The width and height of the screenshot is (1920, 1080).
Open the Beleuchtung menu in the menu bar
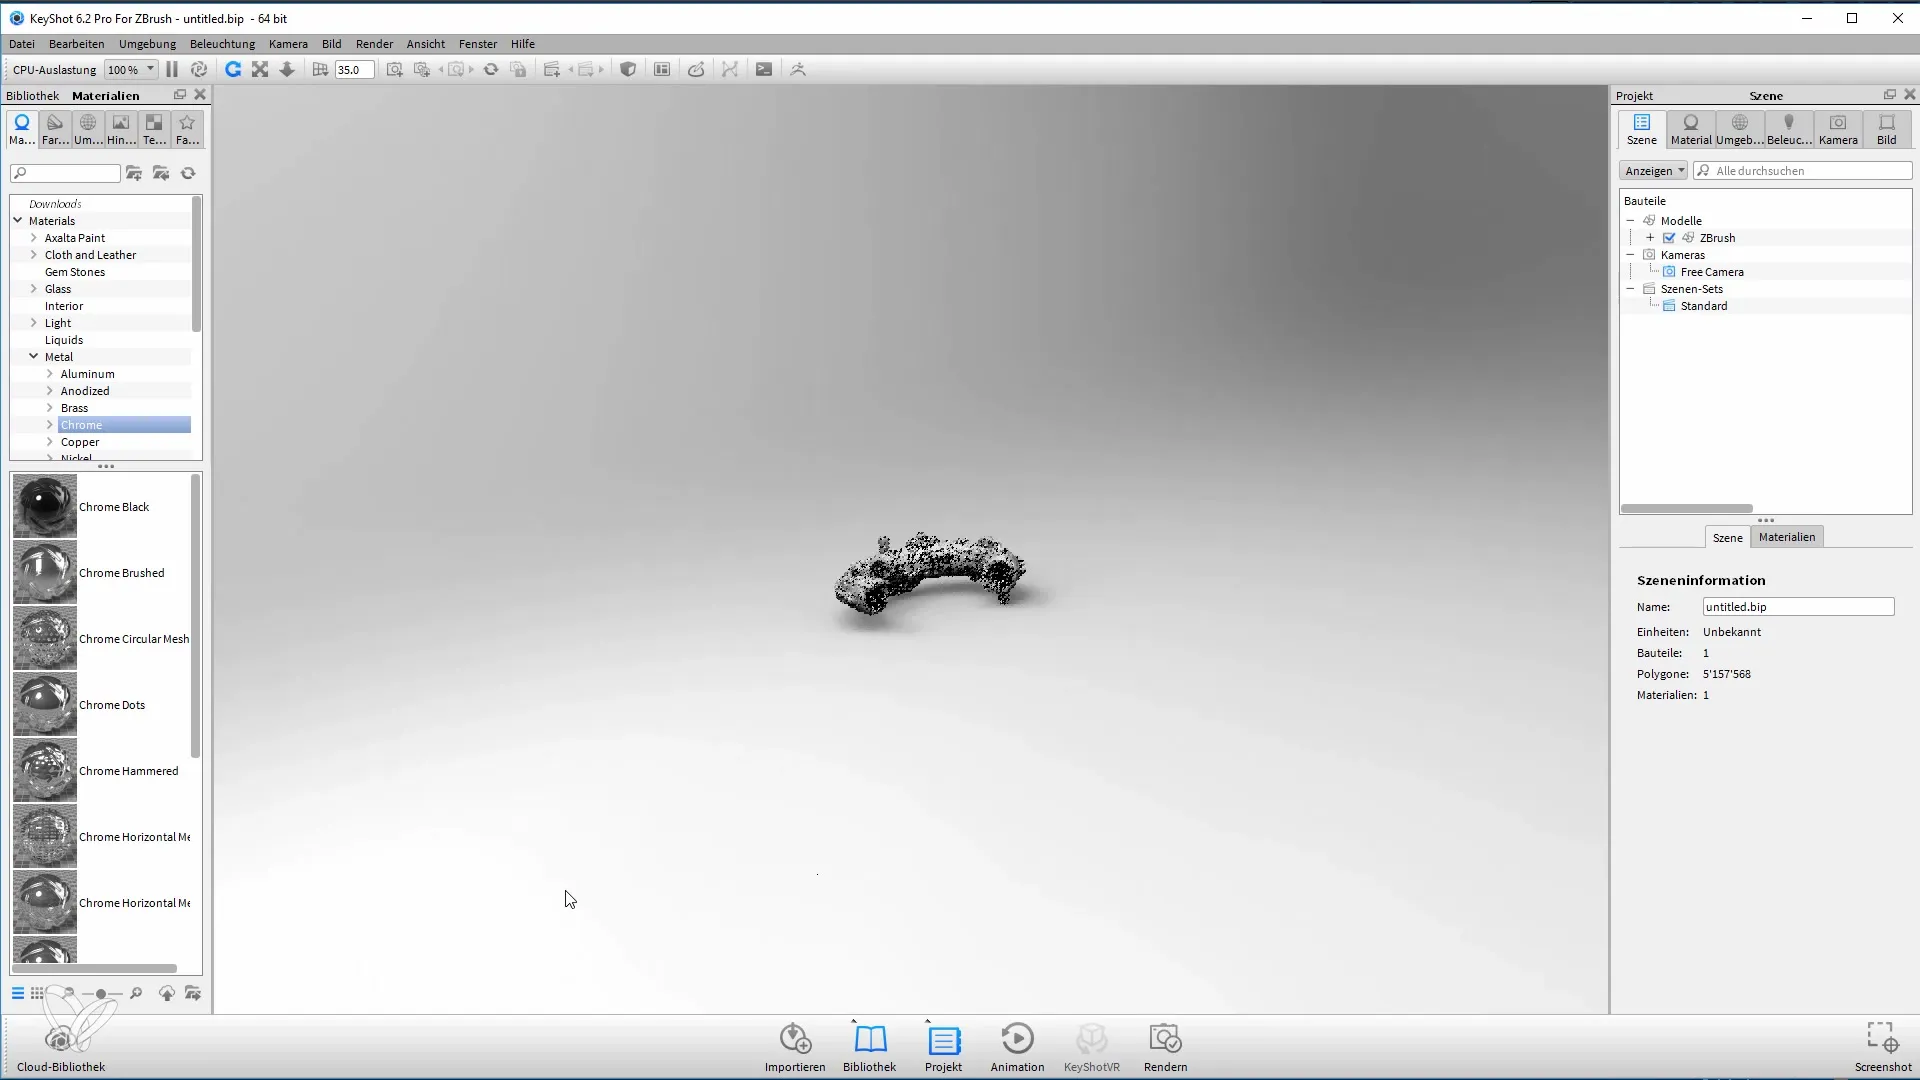(x=222, y=44)
